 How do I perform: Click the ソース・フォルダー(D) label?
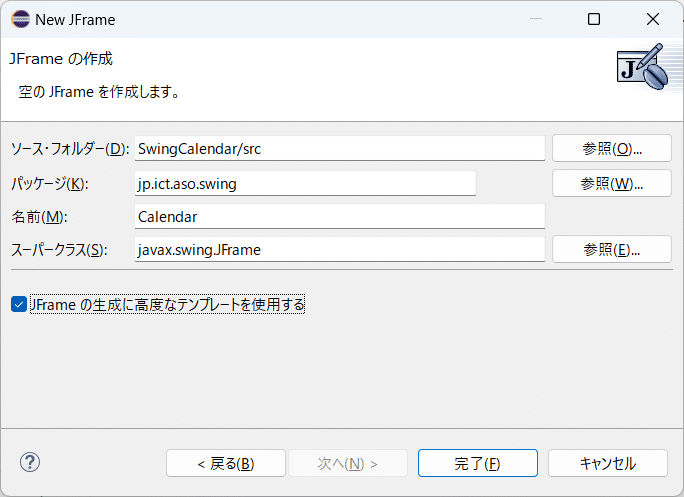pos(70,149)
